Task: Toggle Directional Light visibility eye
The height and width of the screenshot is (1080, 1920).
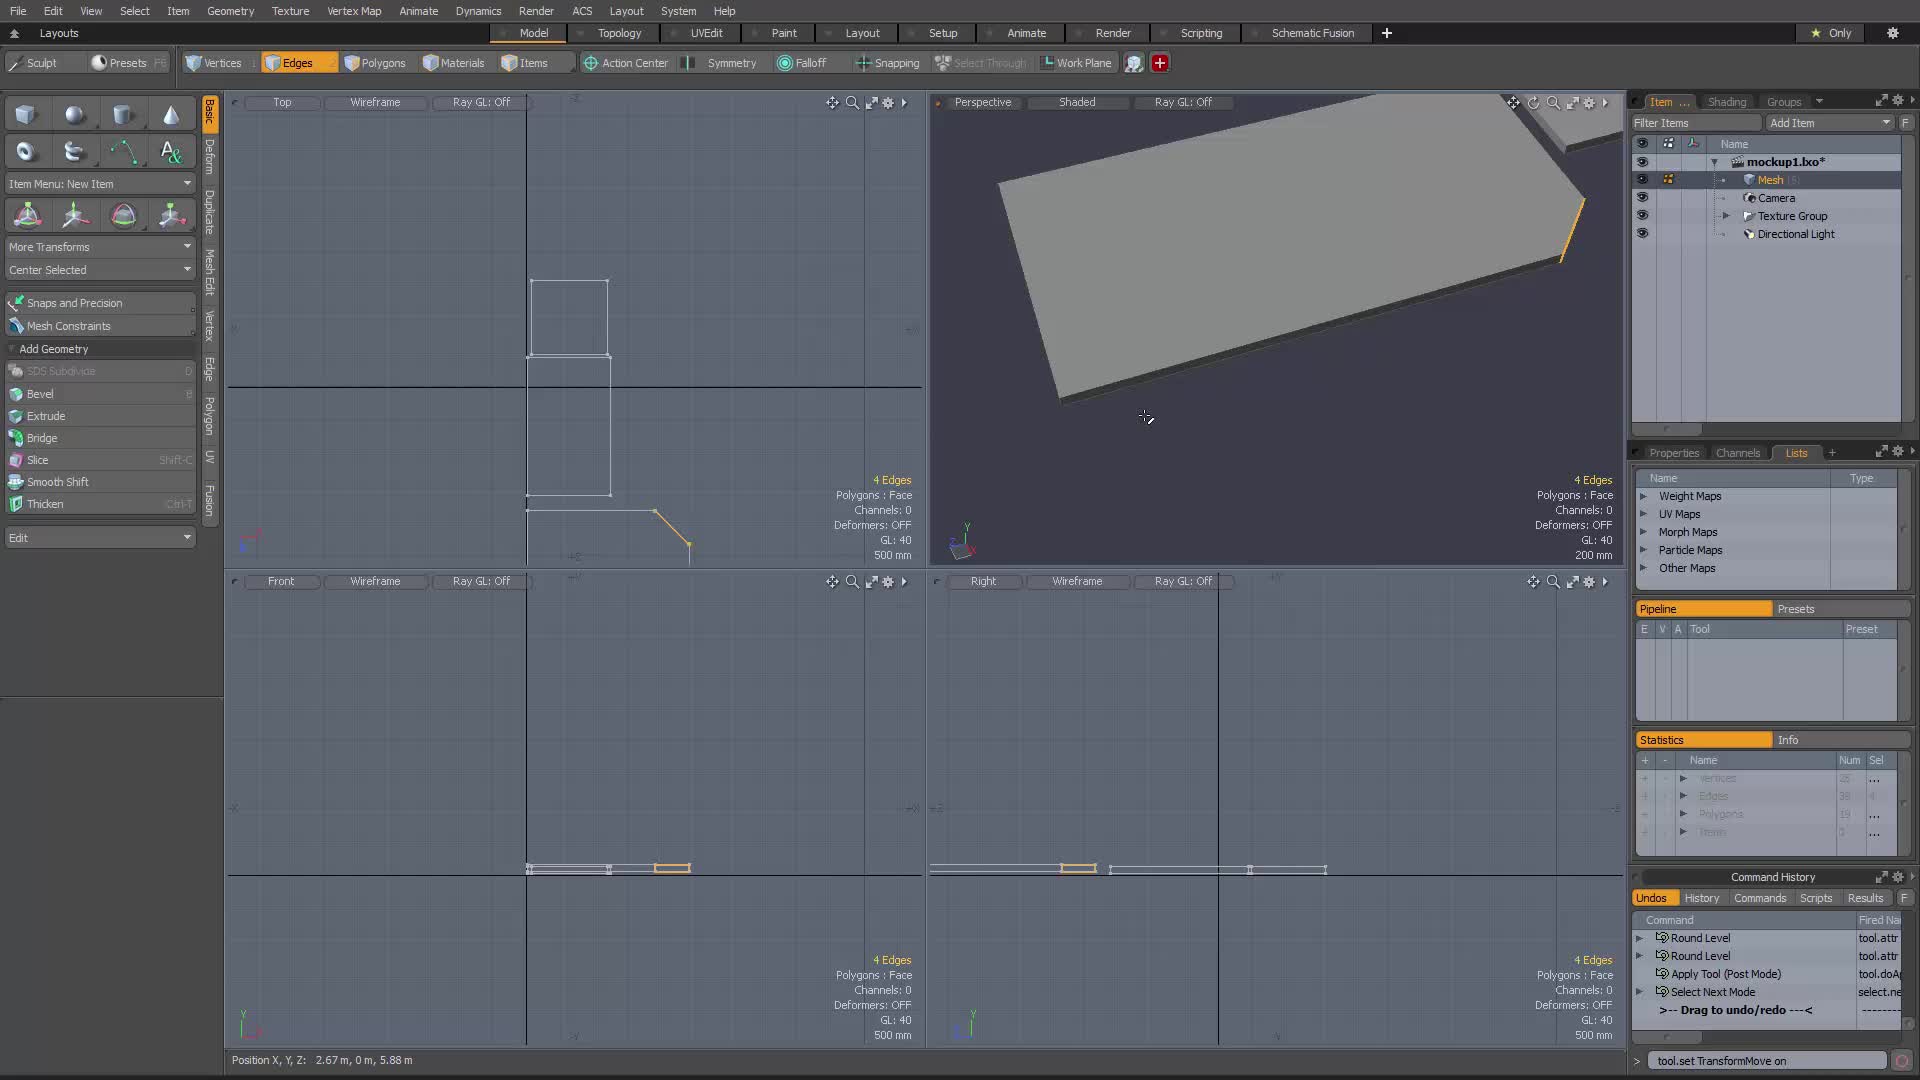Action: click(1642, 234)
